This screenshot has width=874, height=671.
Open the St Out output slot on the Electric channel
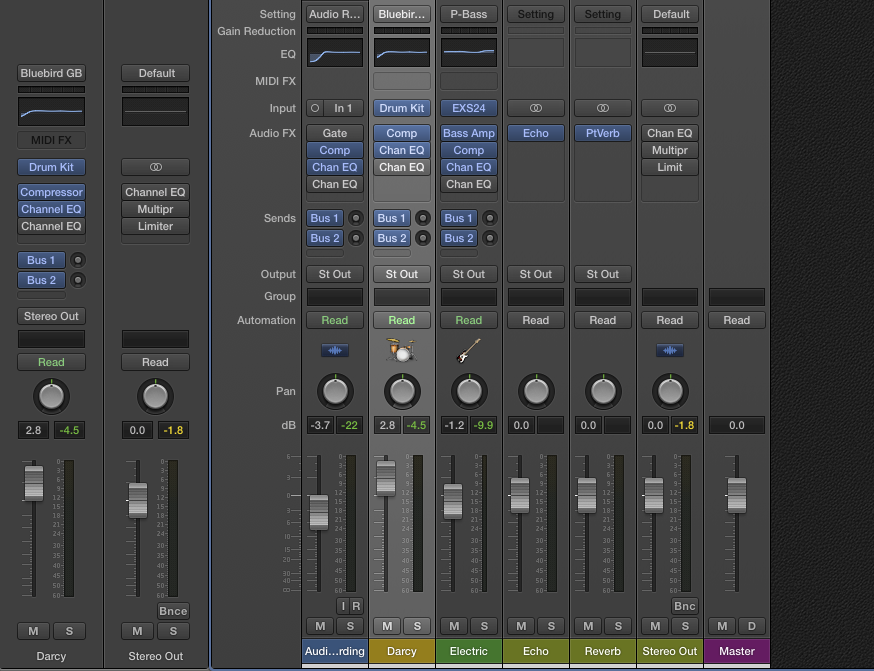coord(468,273)
